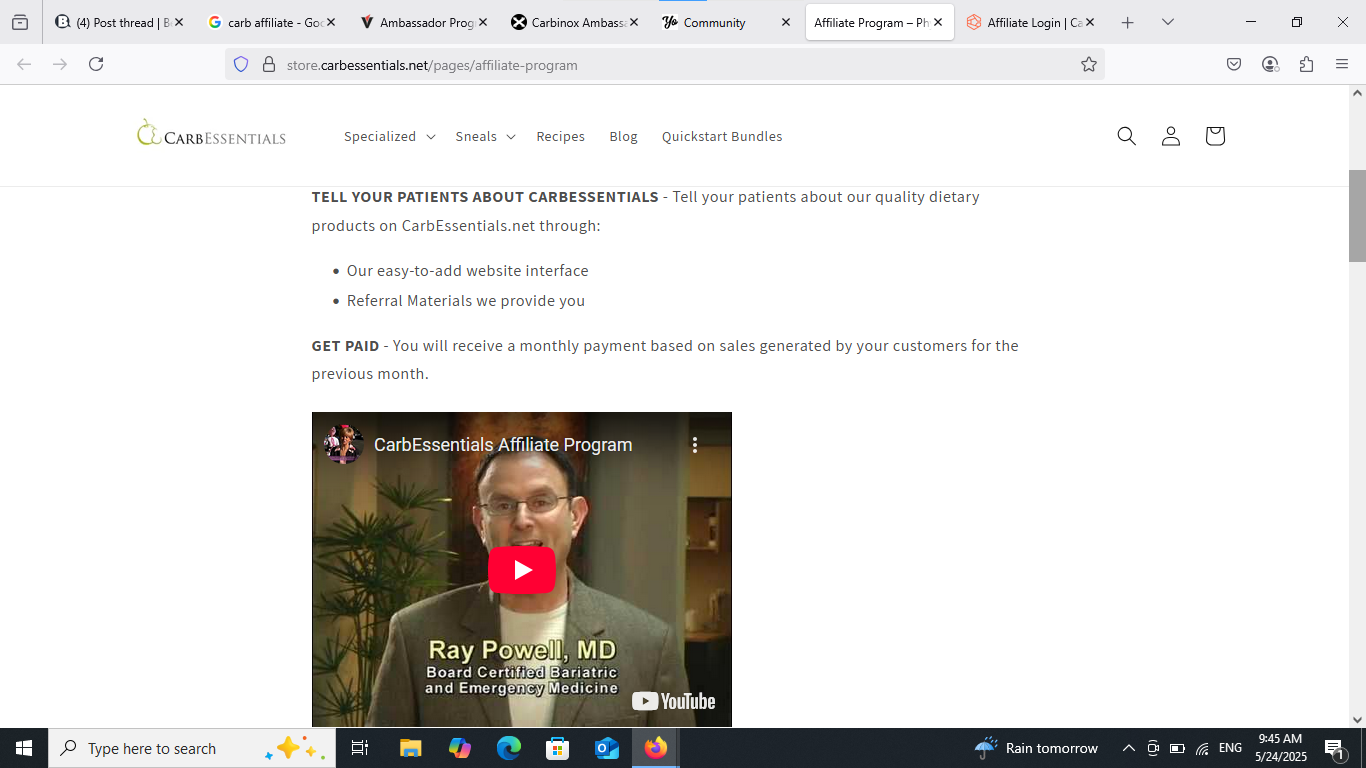The width and height of the screenshot is (1366, 768).
Task: Open Task View on the taskbar
Action: (360, 748)
